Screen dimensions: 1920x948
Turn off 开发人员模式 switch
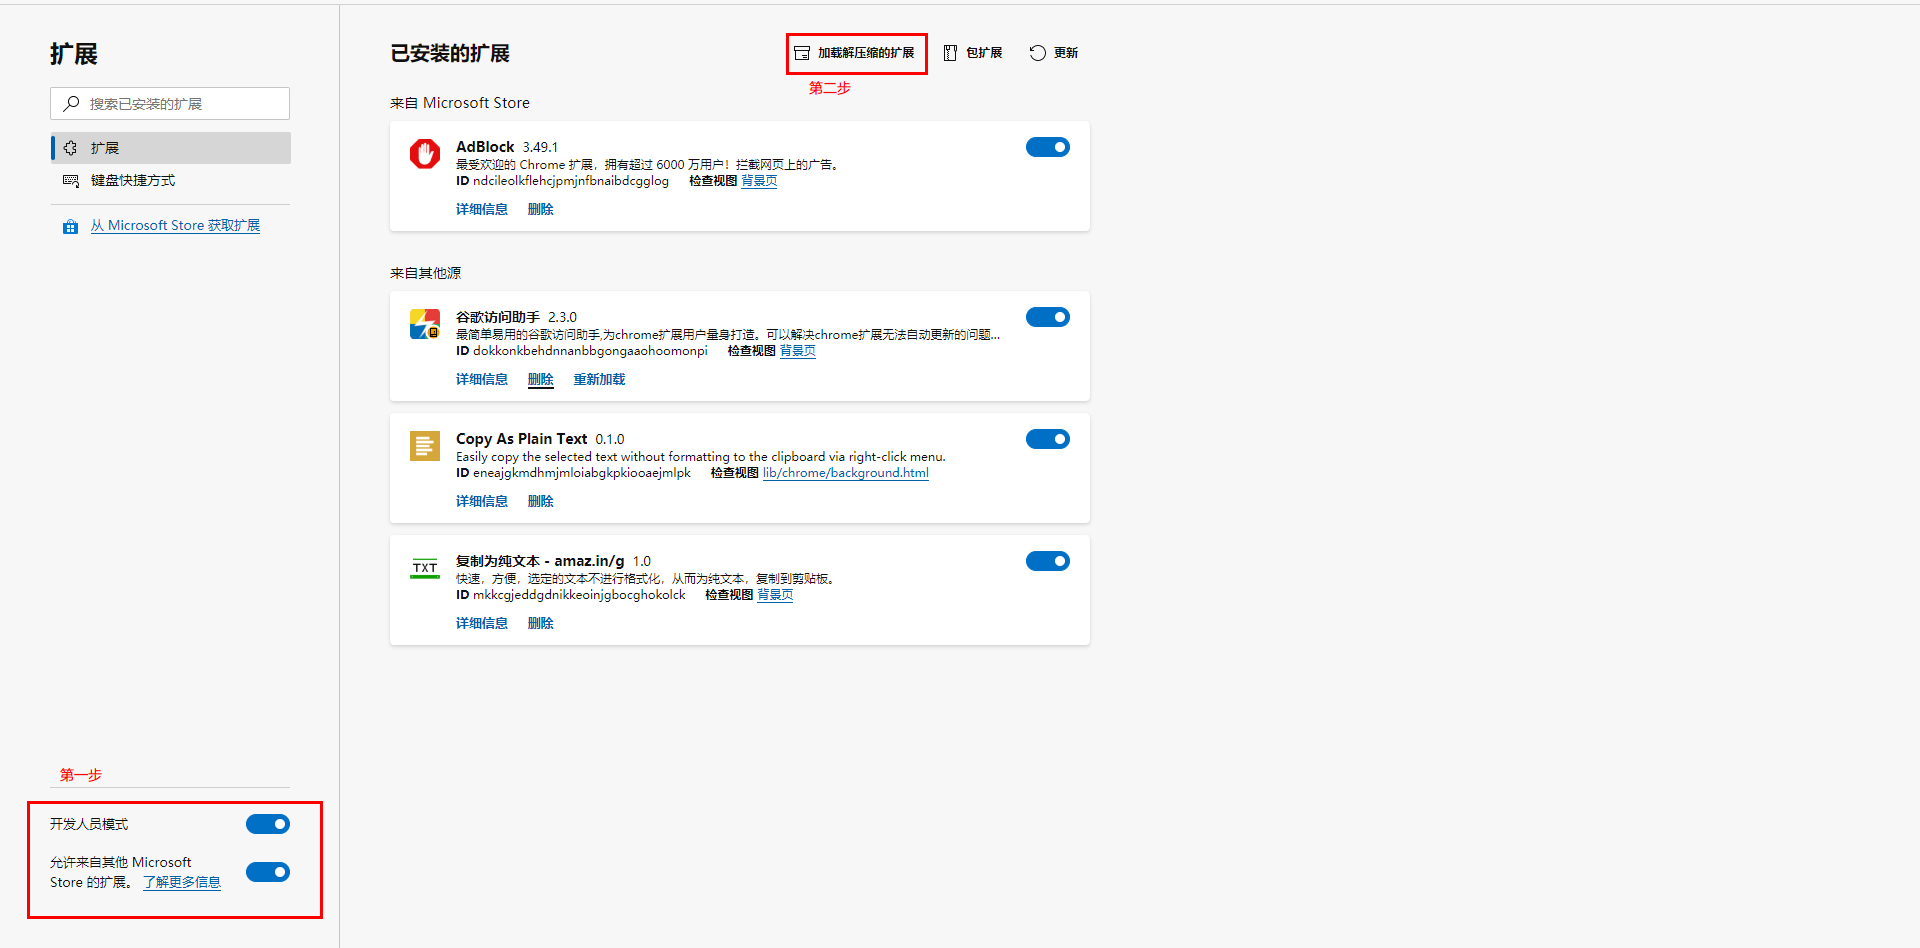point(268,824)
